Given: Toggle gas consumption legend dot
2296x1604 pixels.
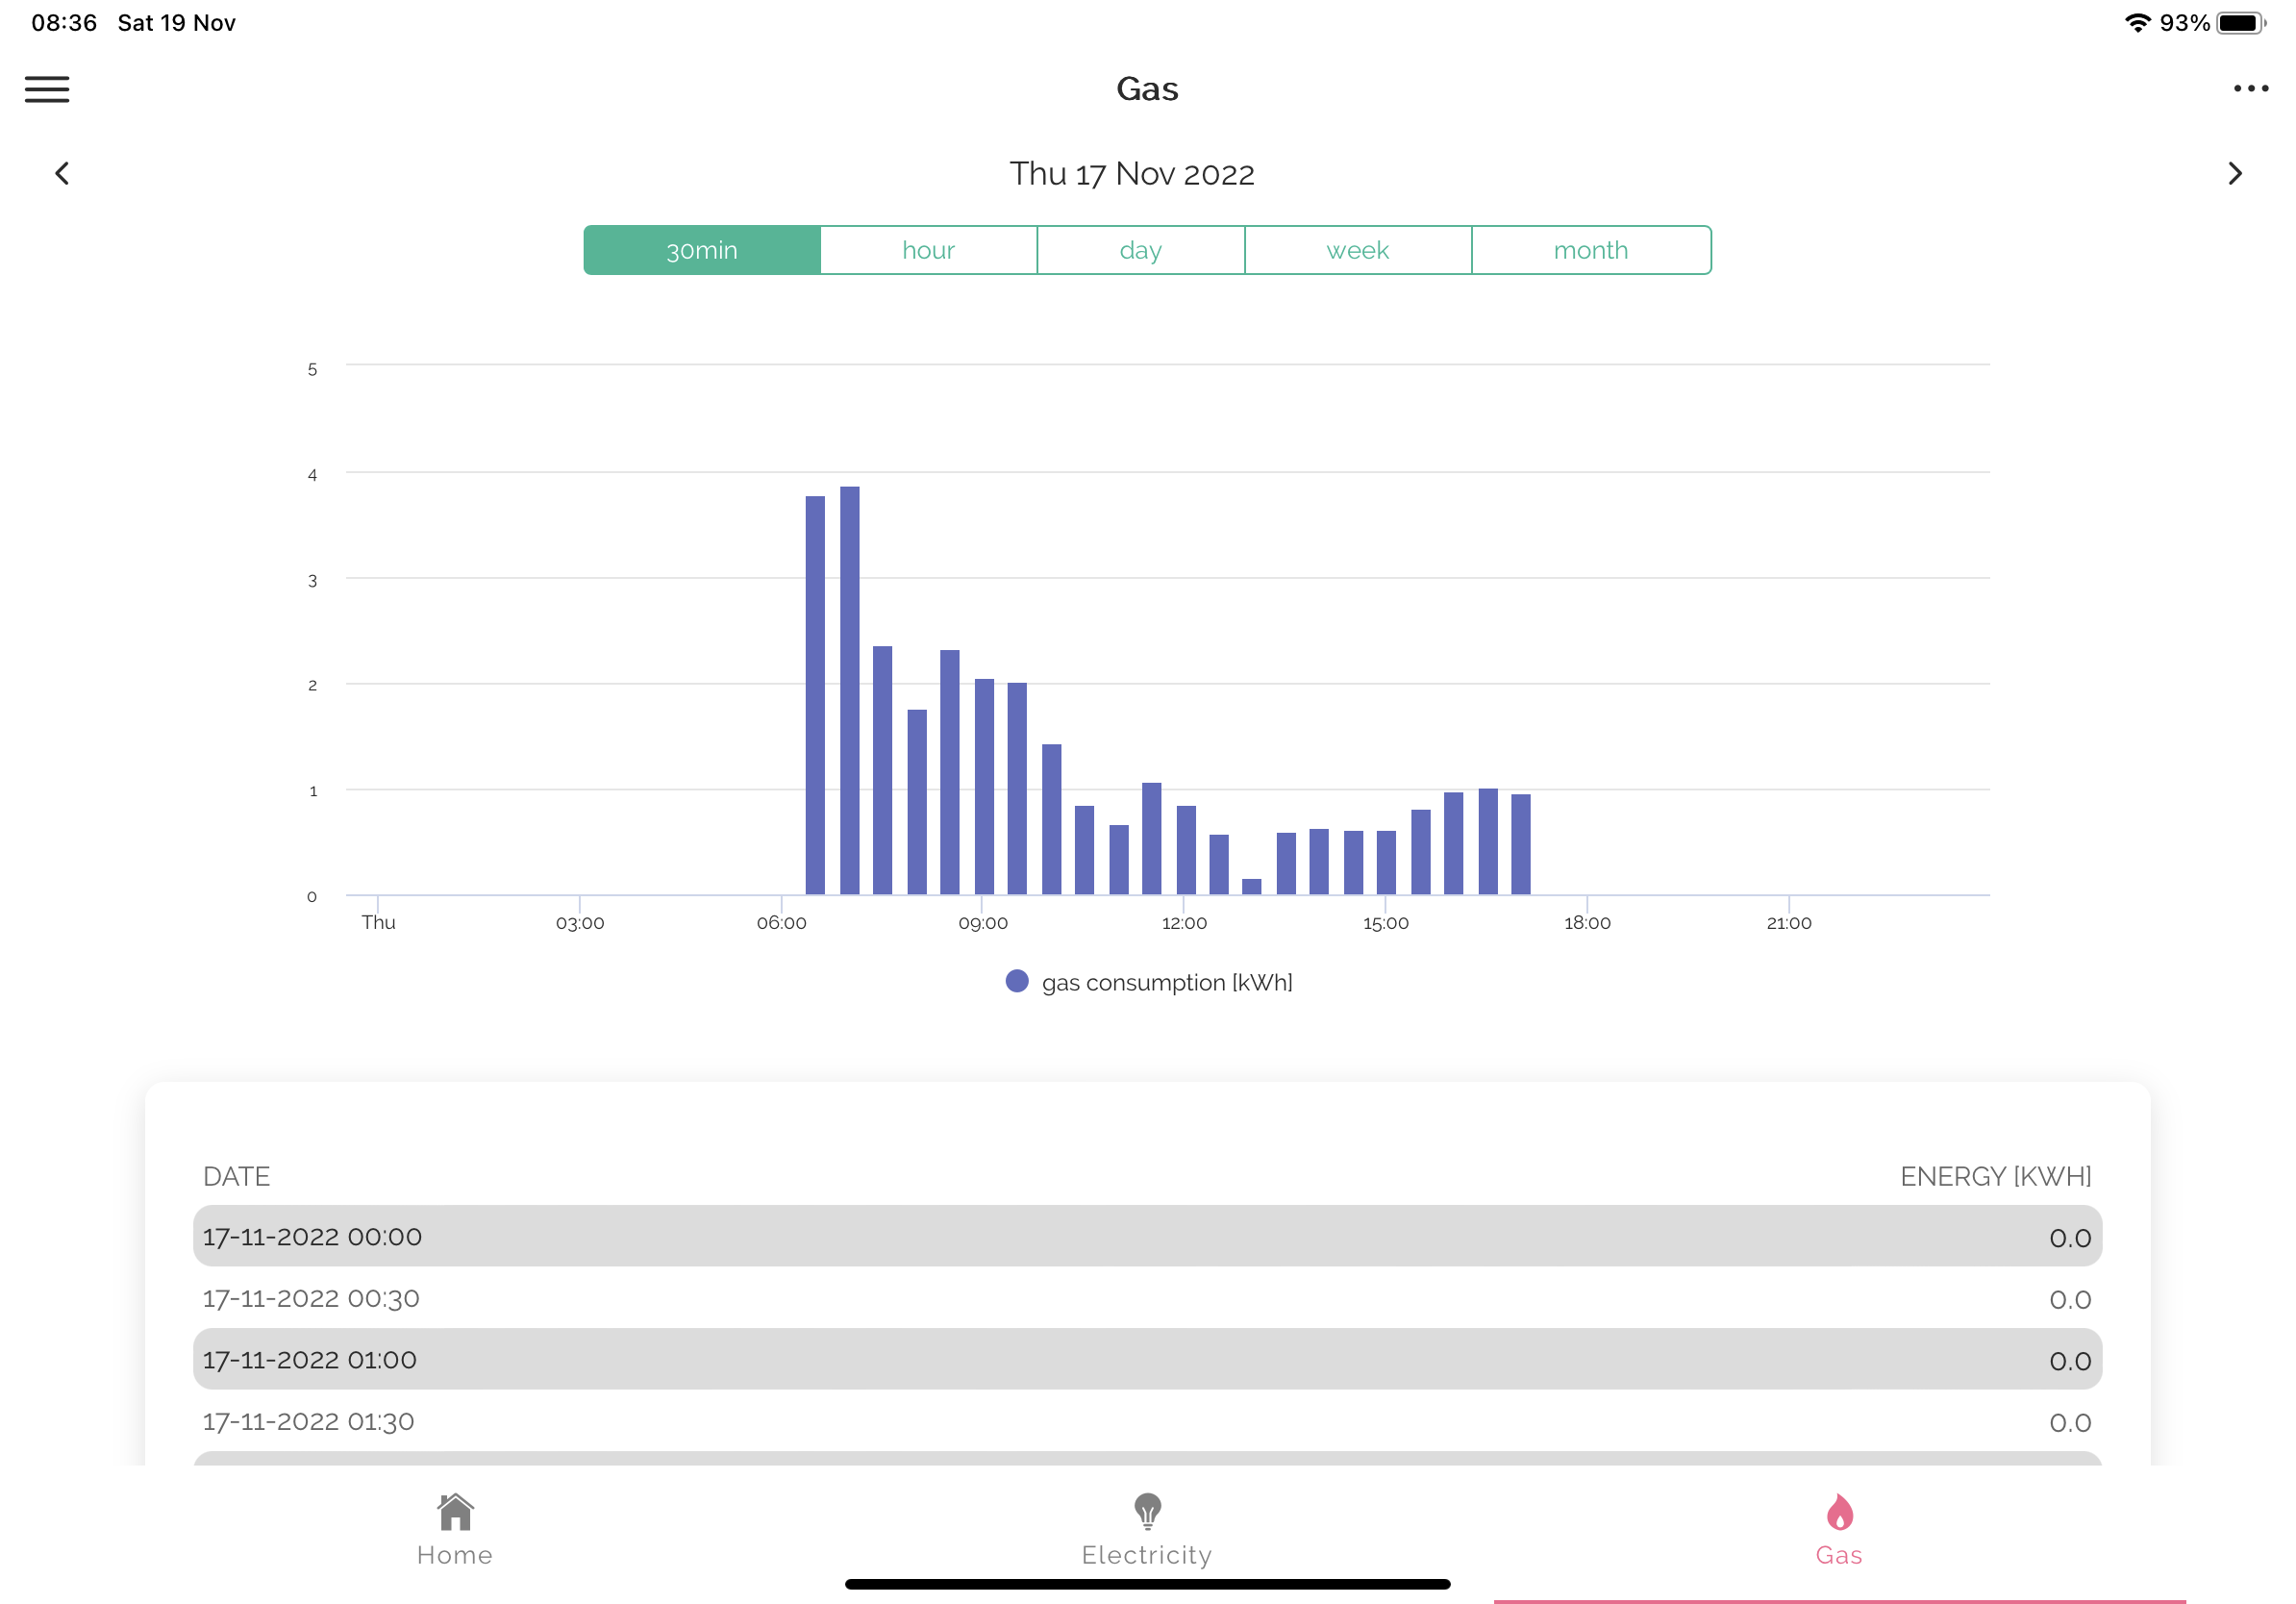Looking at the screenshot, I should click(x=1017, y=981).
